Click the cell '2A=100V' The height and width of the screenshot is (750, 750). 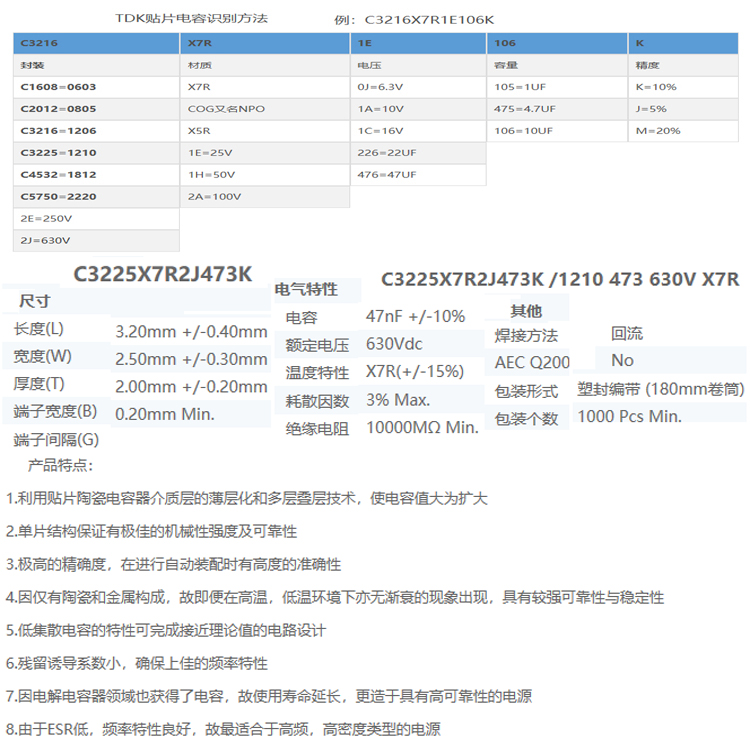(265, 197)
